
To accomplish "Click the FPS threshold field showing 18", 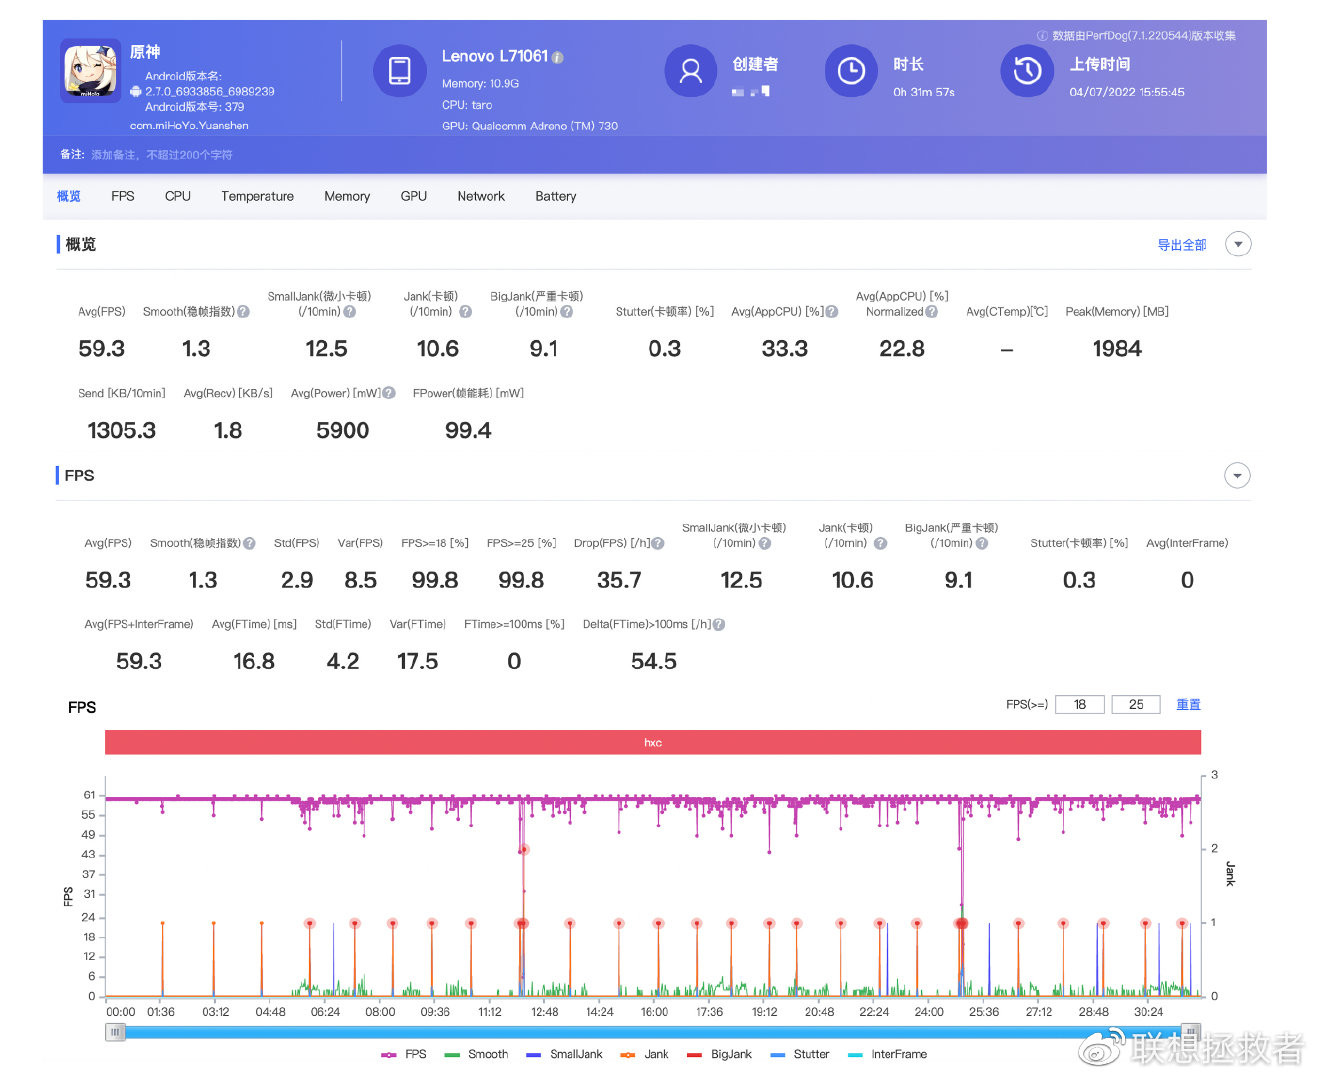I will [1080, 704].
